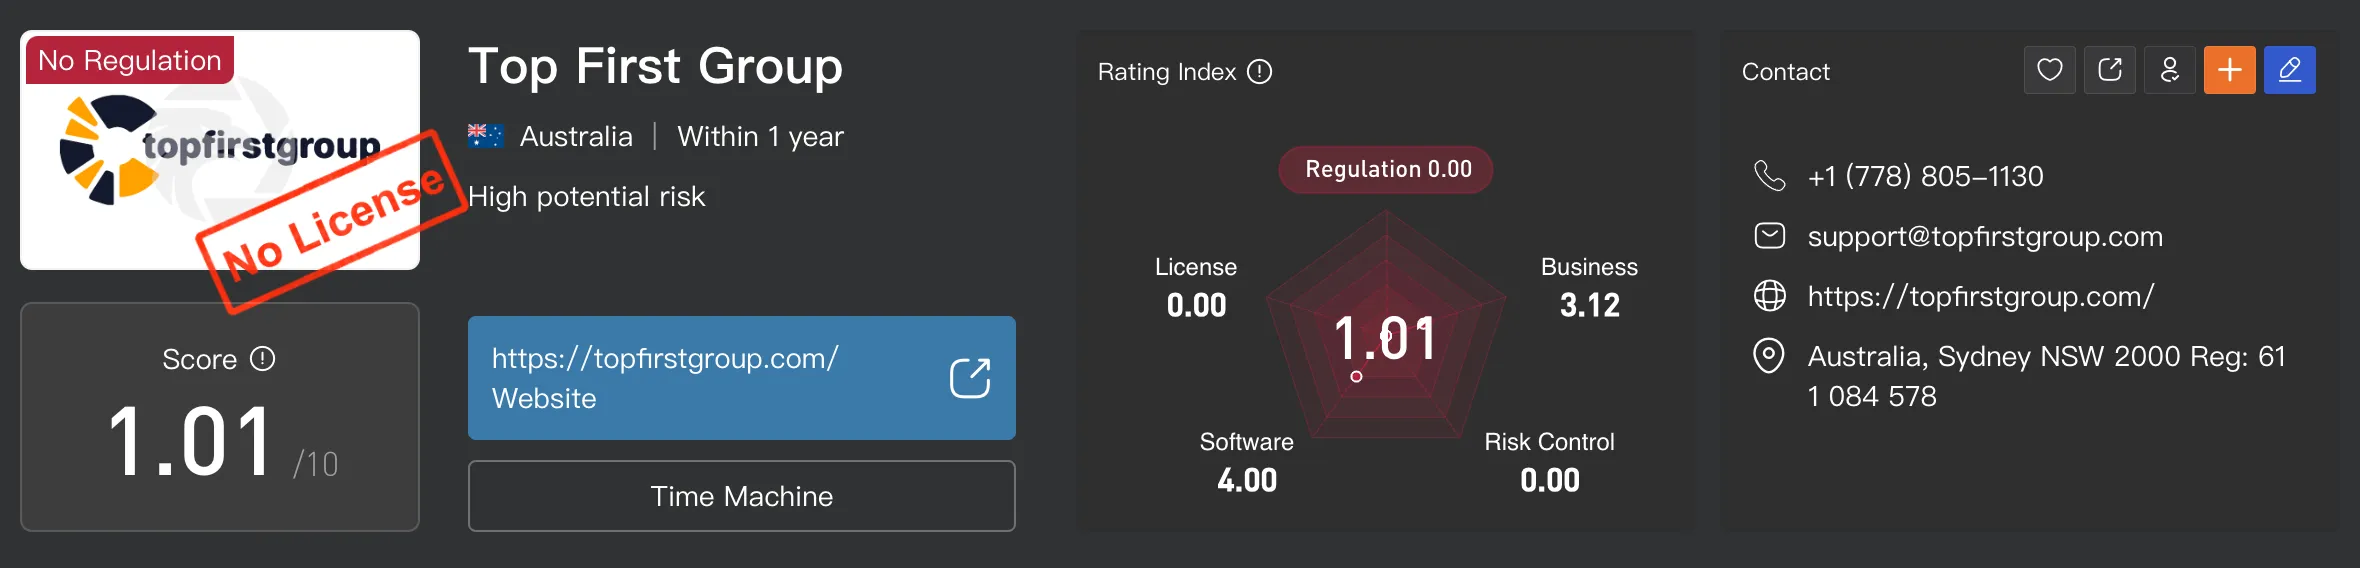Click the Rating Index info icon

1260,72
